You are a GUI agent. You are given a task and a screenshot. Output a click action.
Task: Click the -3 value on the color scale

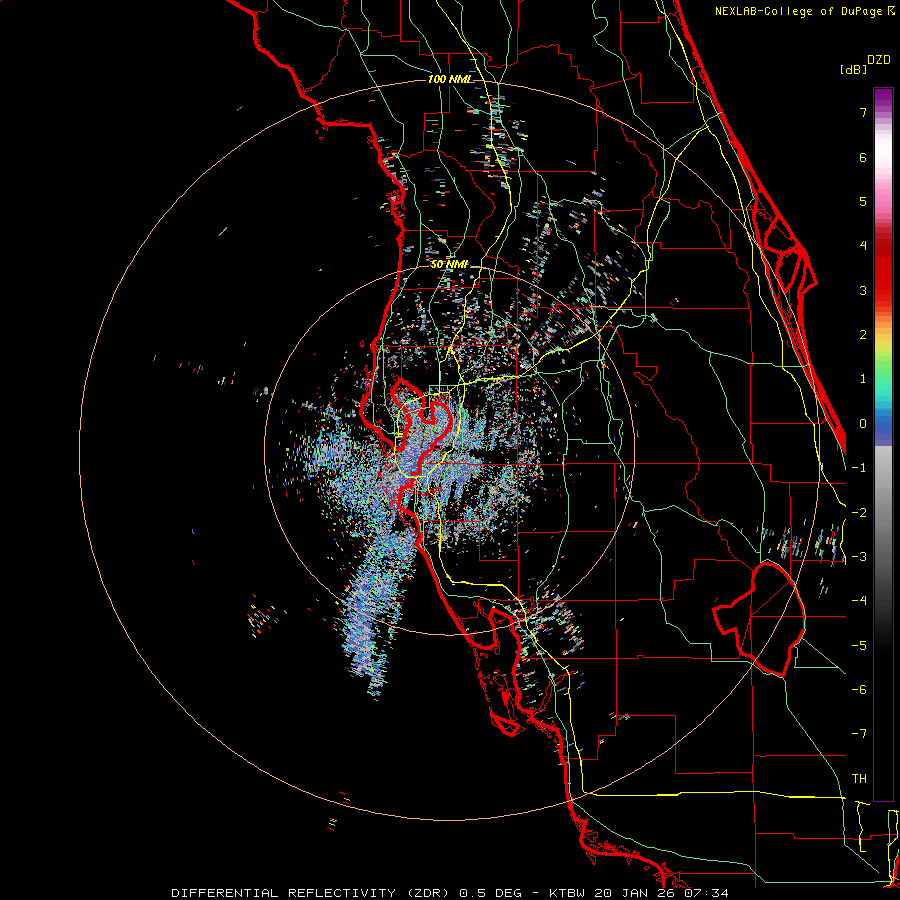(859, 557)
